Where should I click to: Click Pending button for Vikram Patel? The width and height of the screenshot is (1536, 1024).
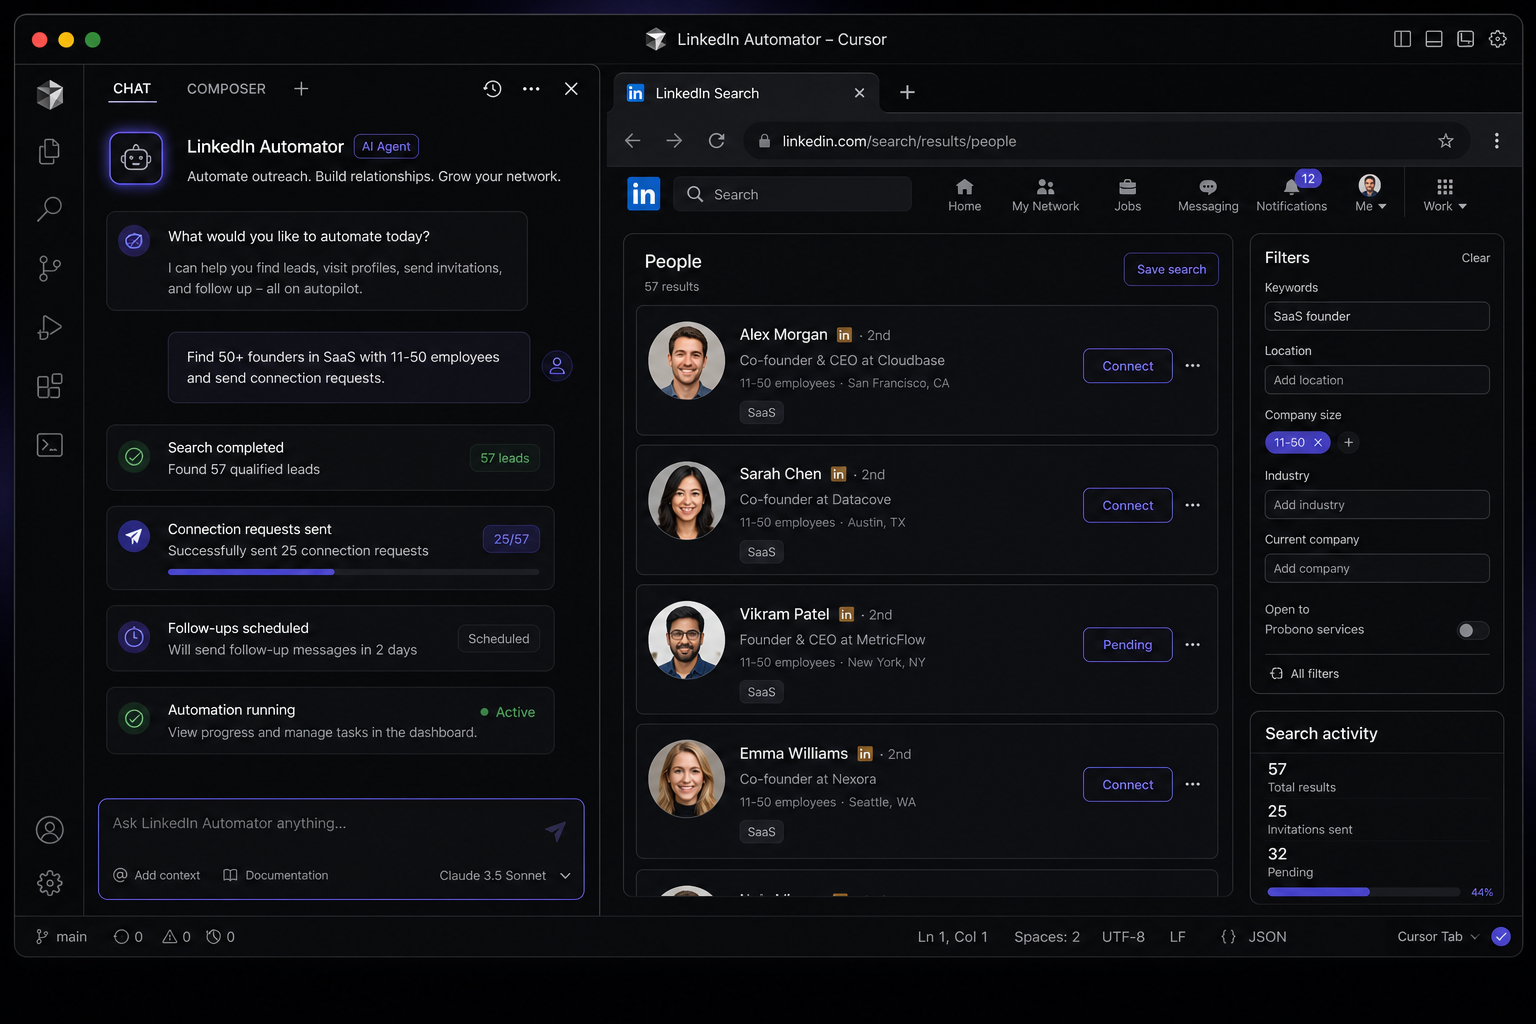pos(1127,645)
